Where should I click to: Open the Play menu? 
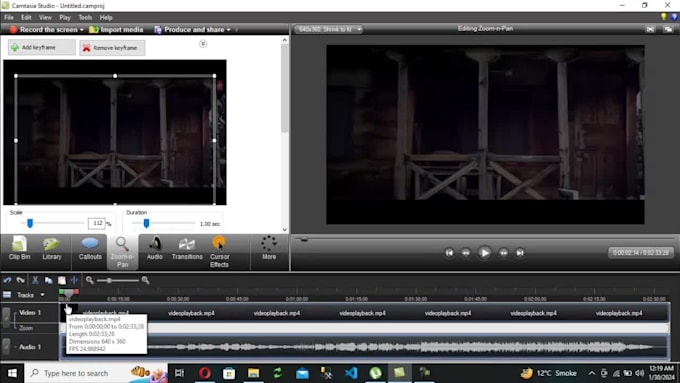(x=65, y=17)
